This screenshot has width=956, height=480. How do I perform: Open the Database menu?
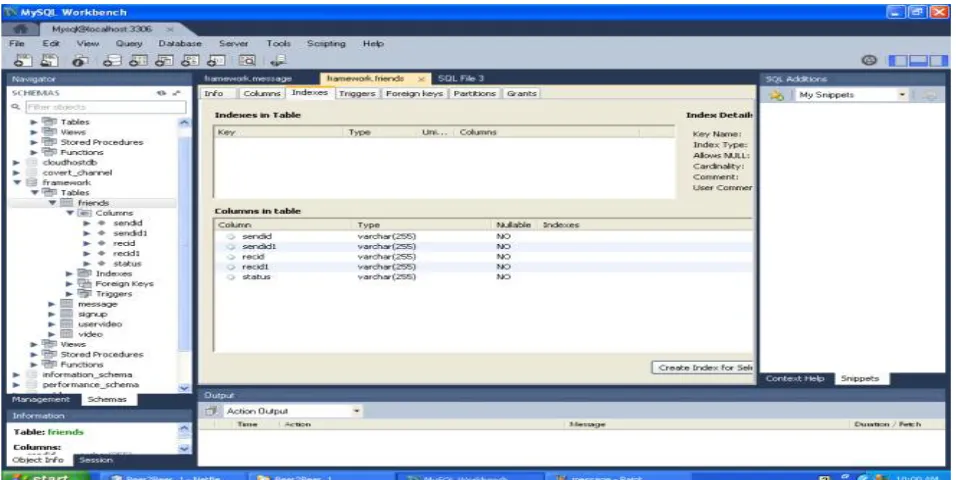tap(180, 43)
